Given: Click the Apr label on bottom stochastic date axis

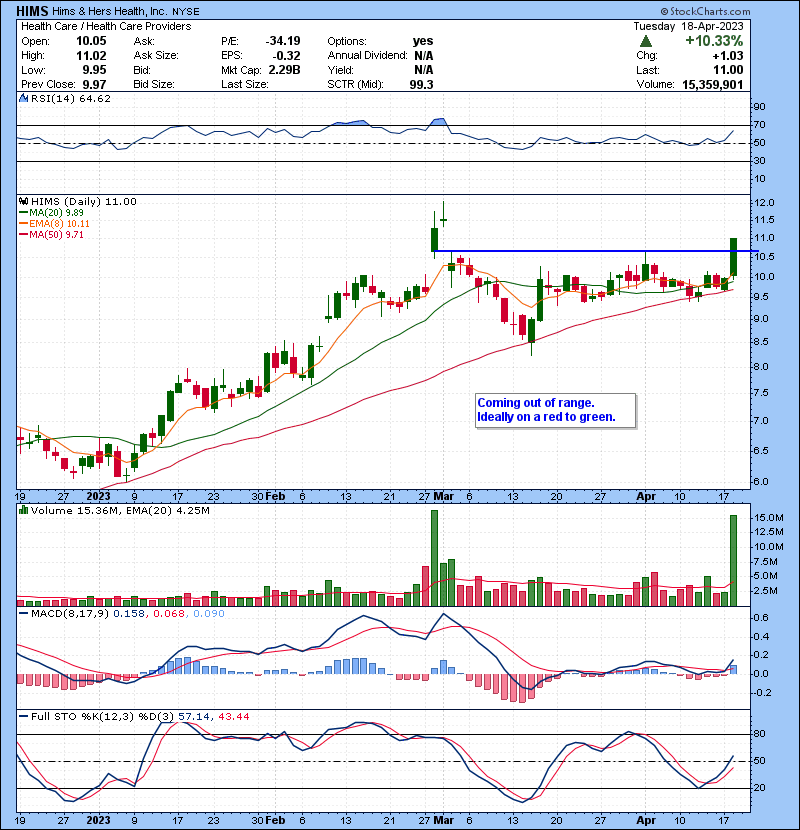Looking at the screenshot, I should [x=646, y=820].
